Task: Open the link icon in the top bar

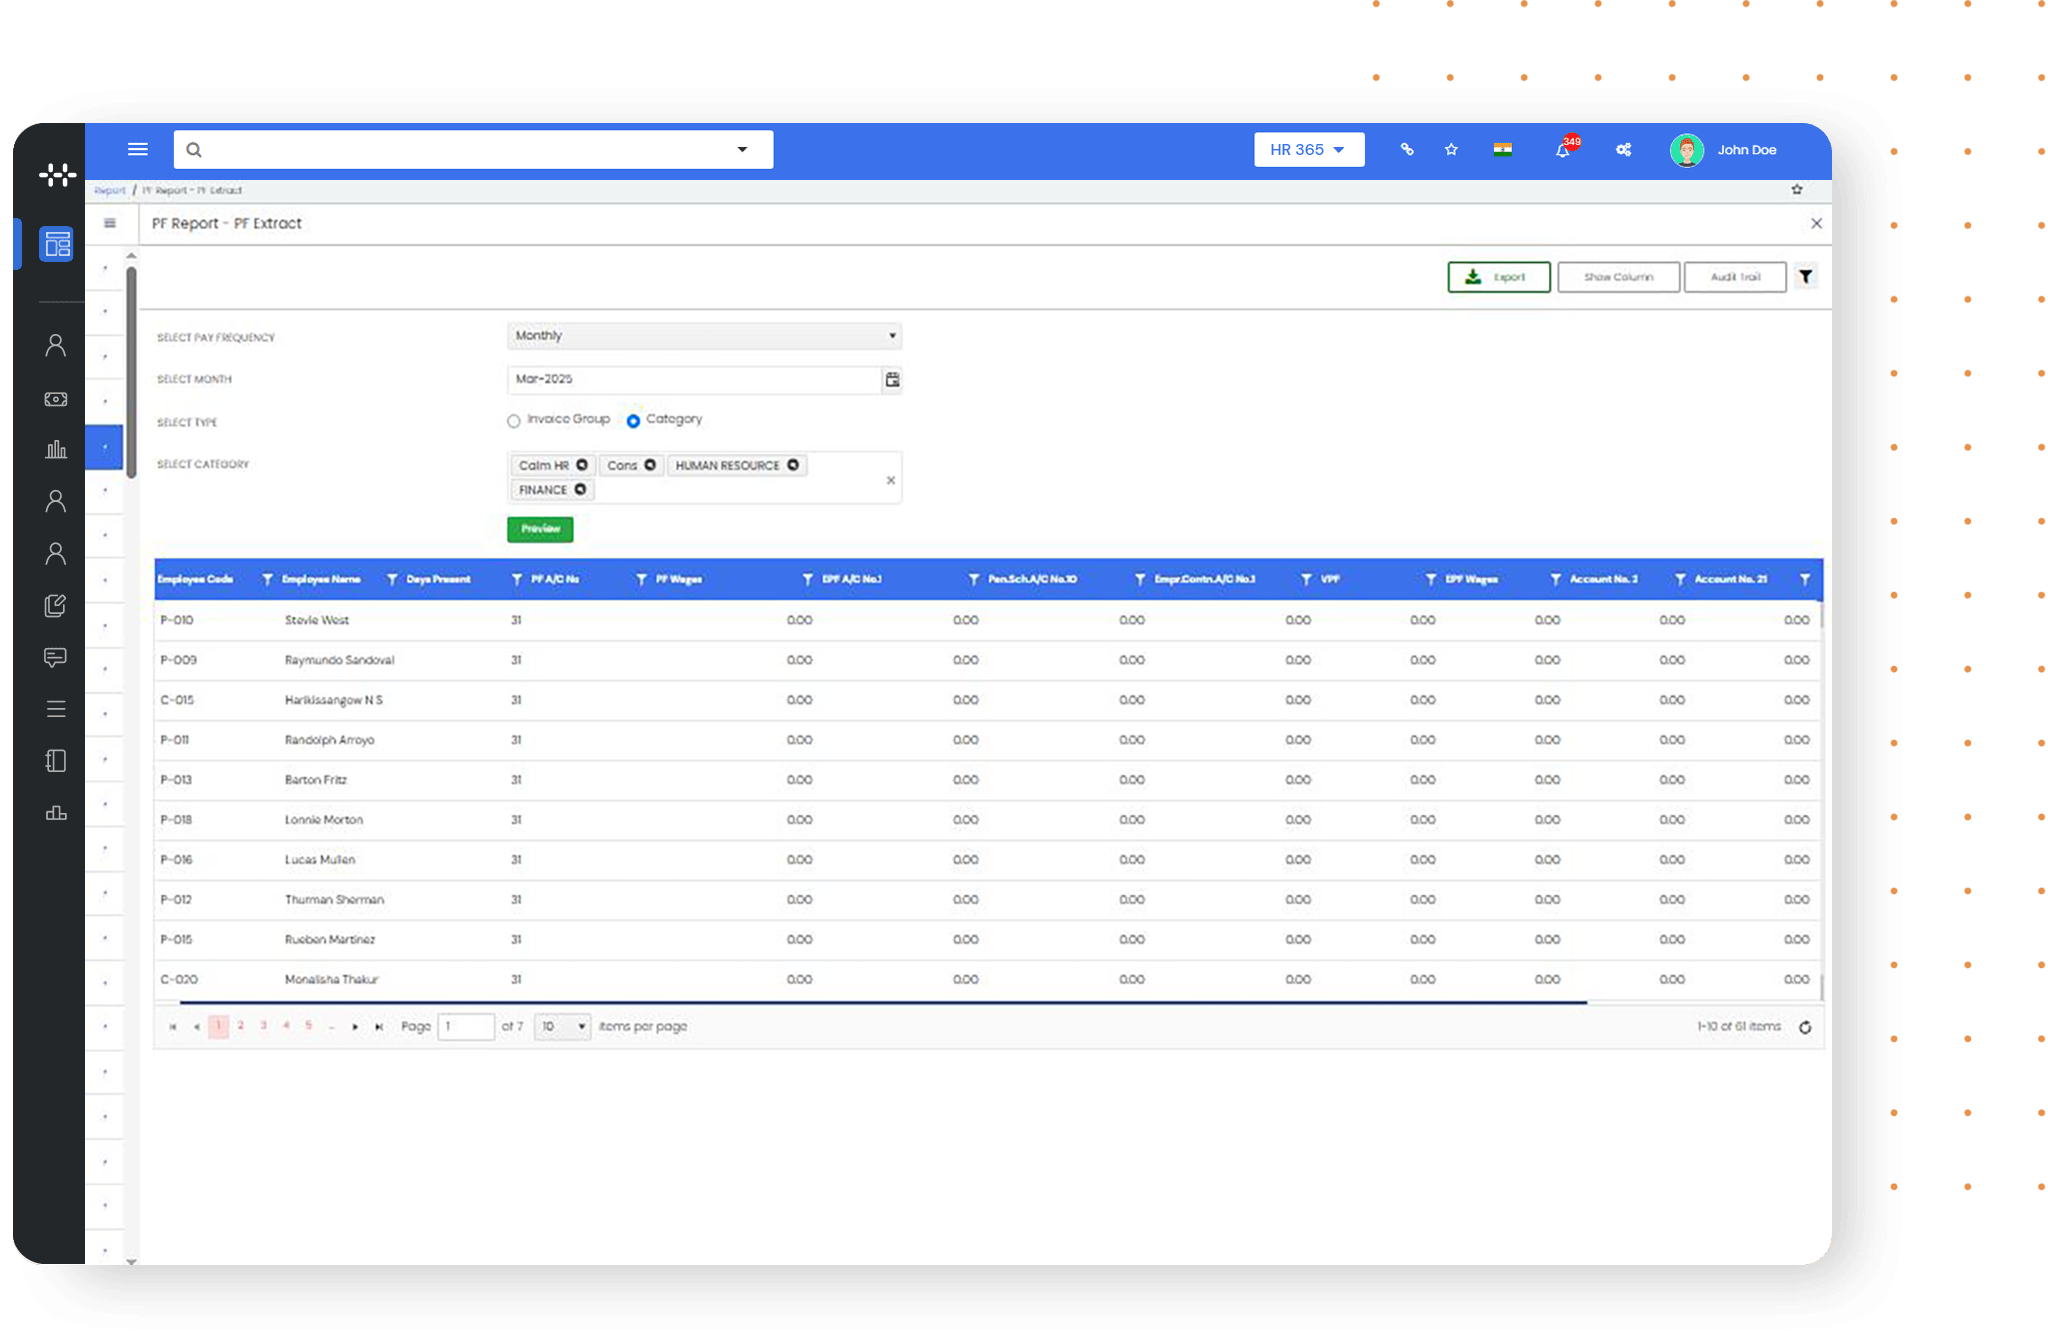Action: [1407, 149]
